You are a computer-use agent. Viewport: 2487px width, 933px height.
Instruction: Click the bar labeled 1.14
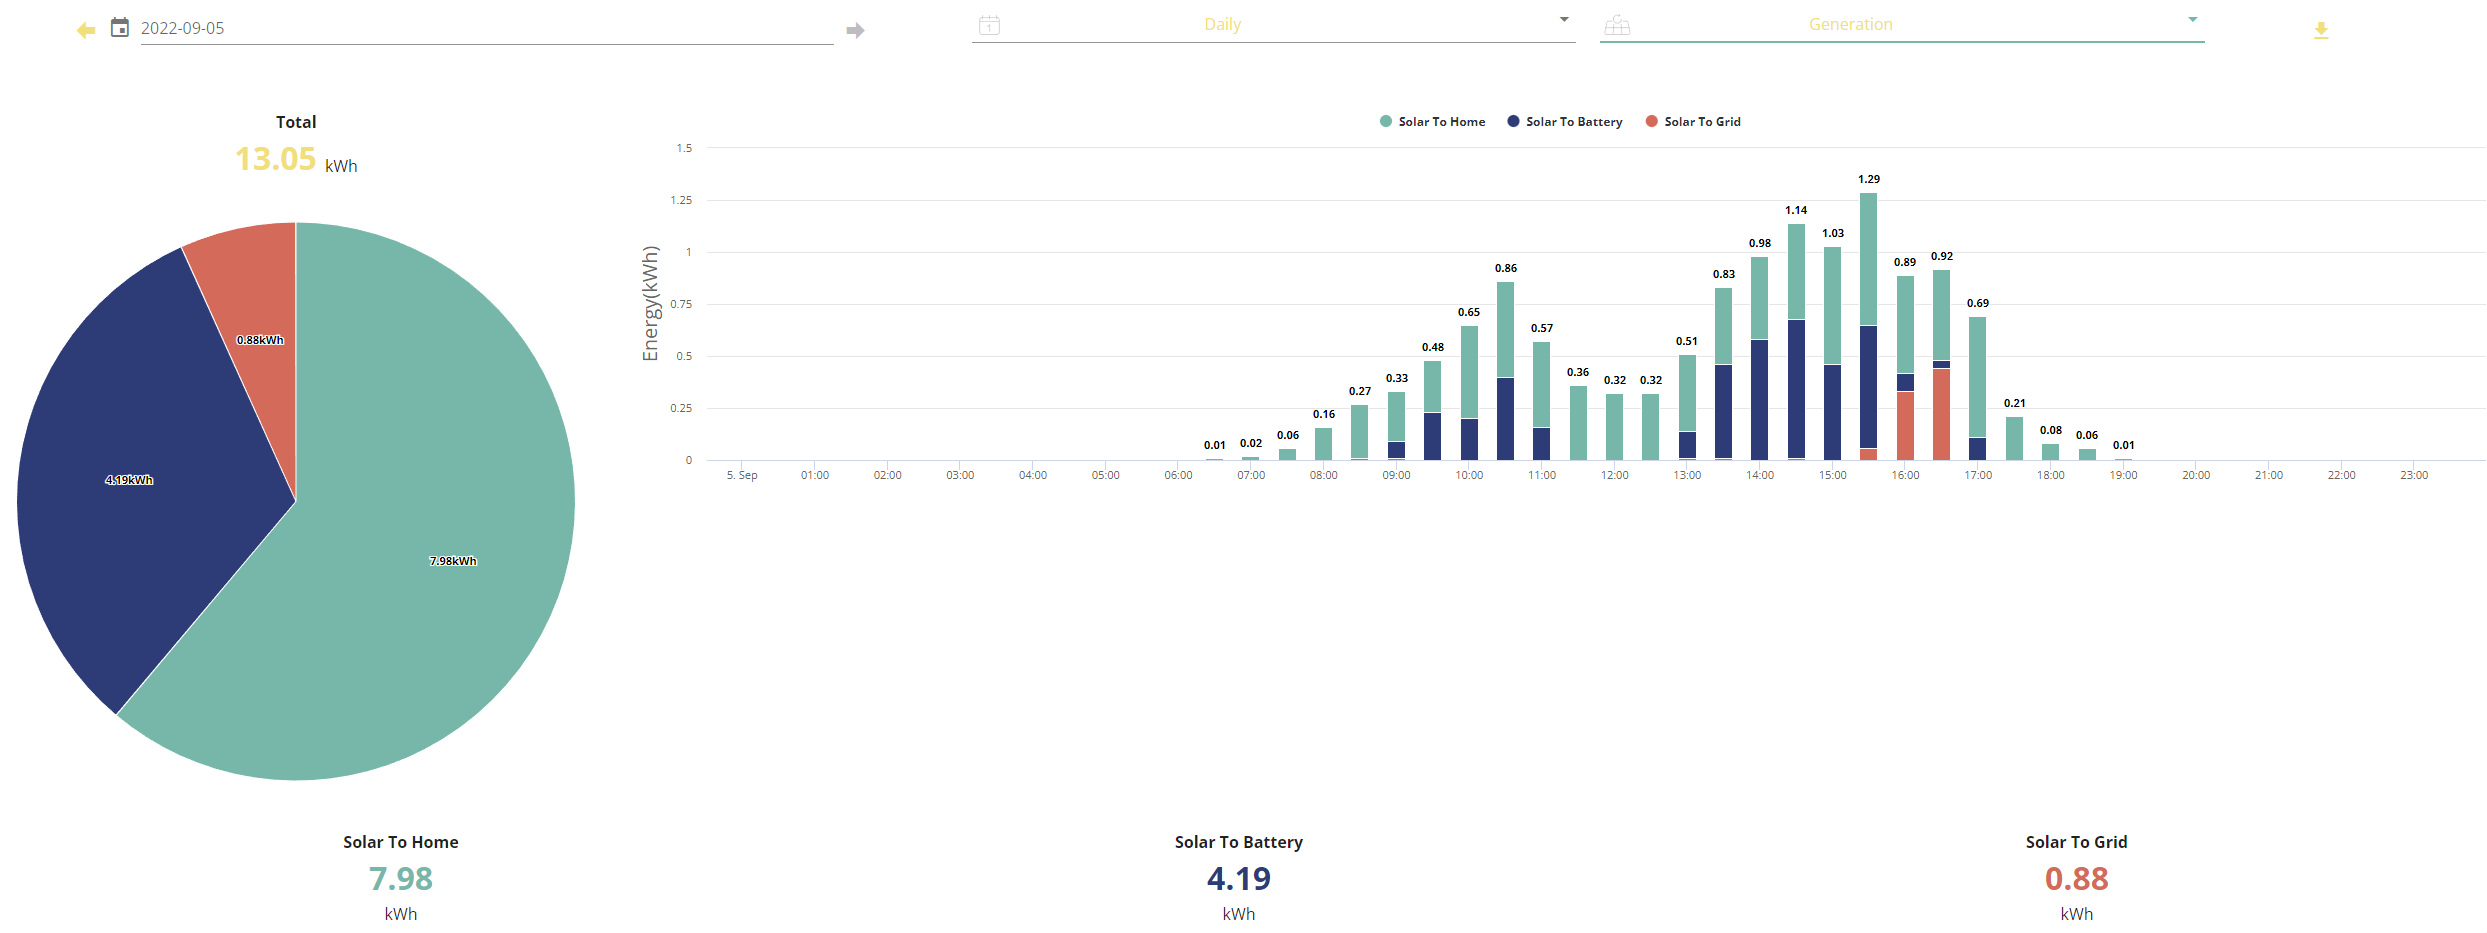click(1796, 342)
